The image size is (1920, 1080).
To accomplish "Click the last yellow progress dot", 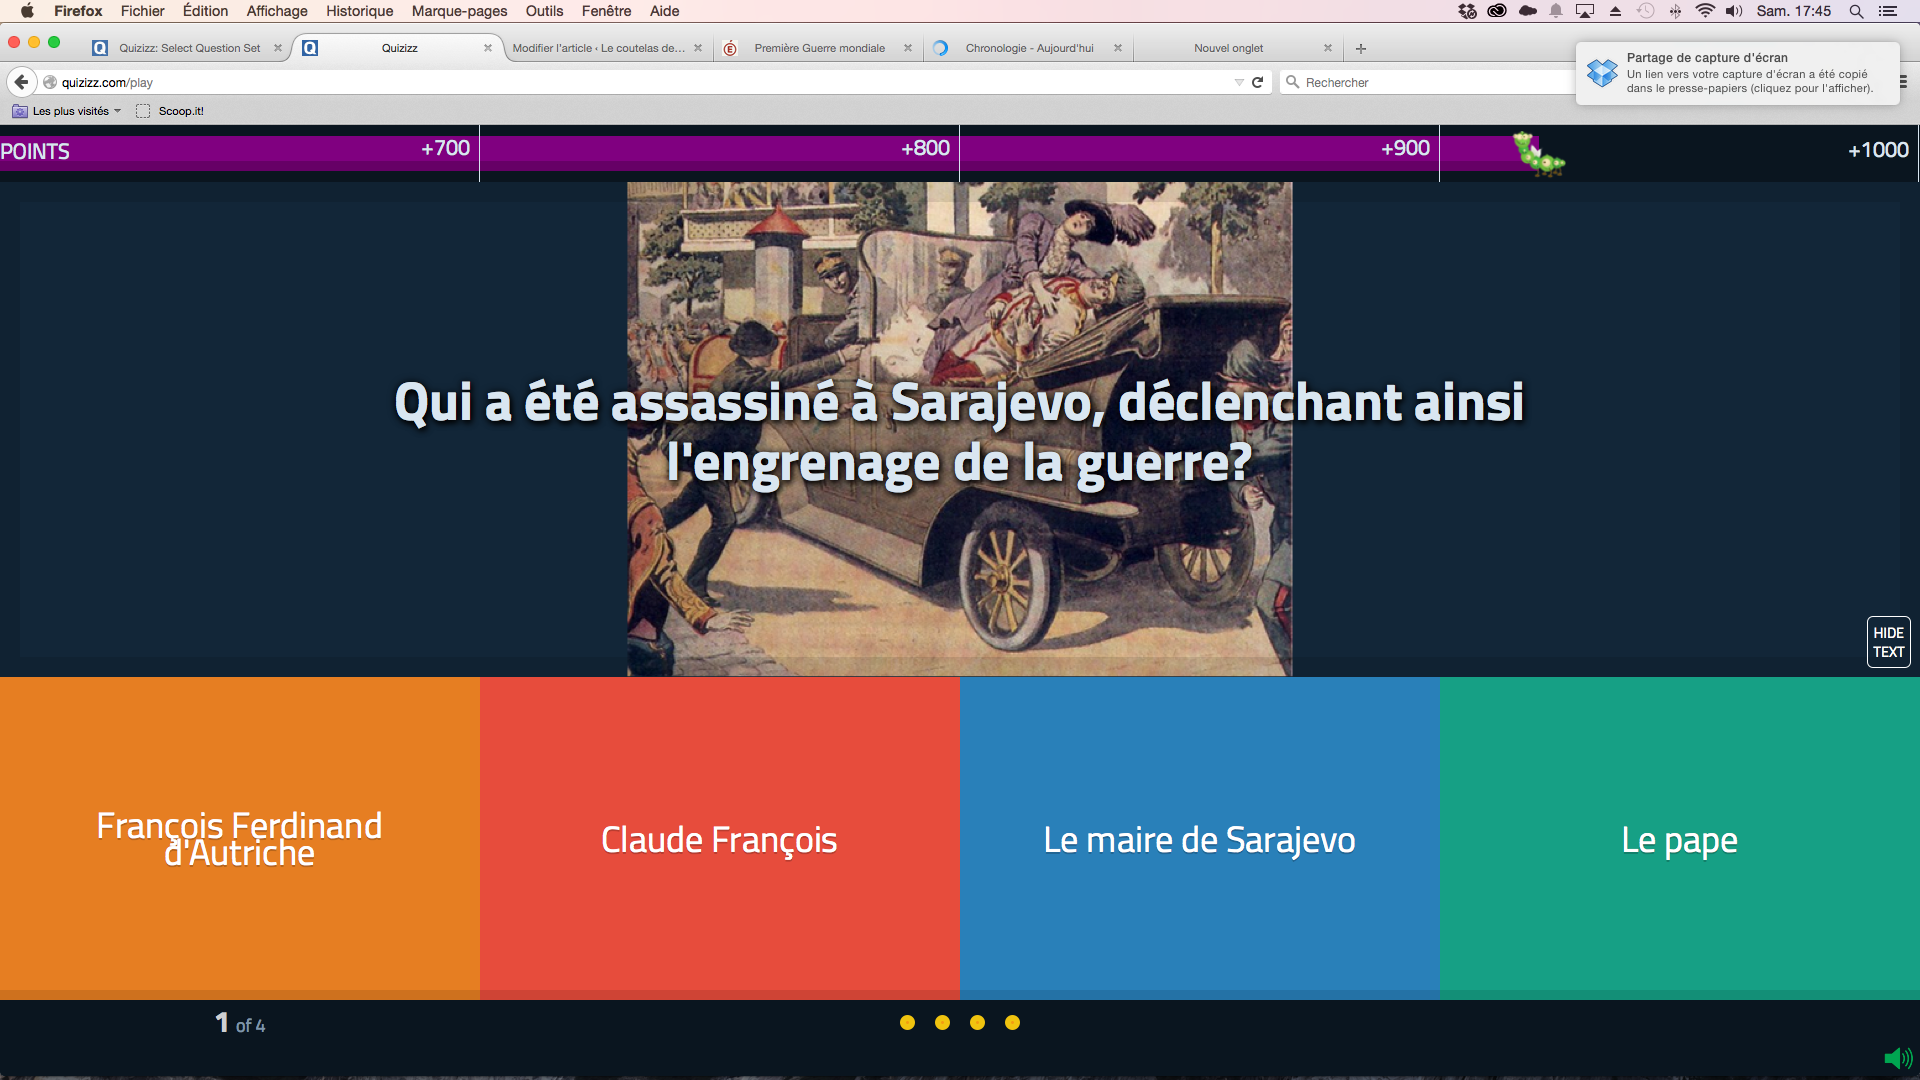I will (x=1012, y=1022).
